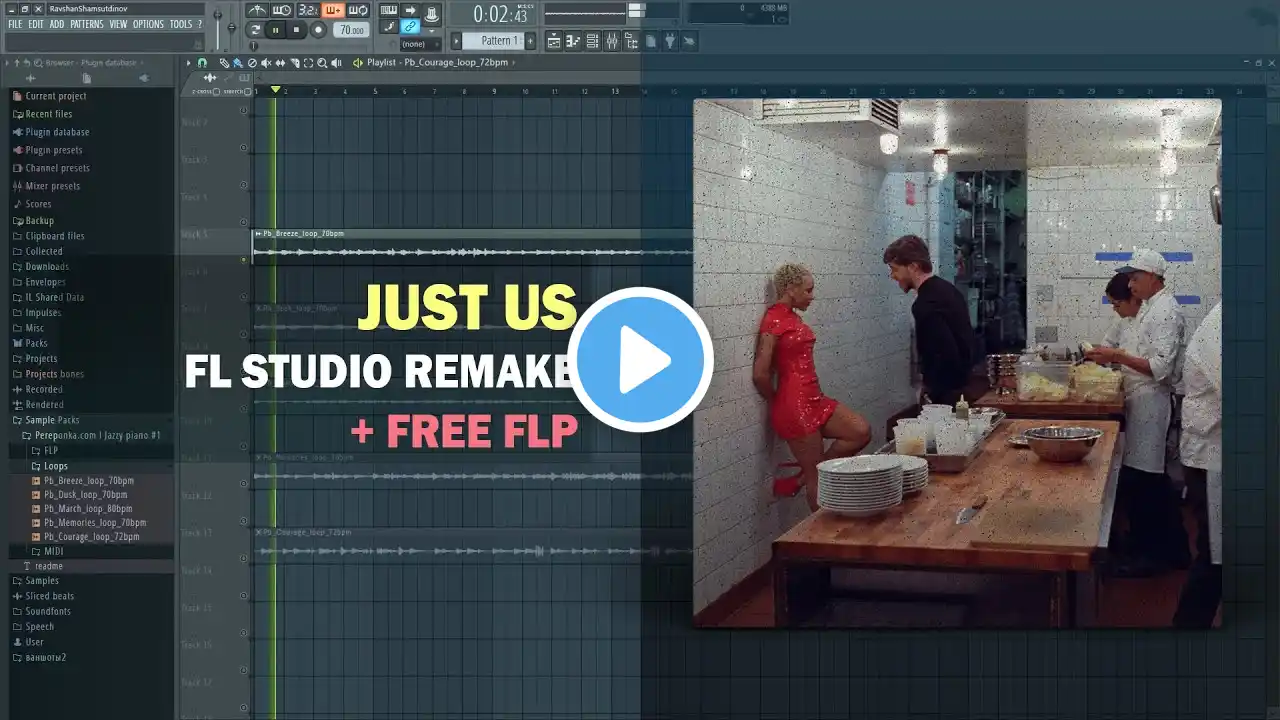Open the pattern selector left arrow
This screenshot has height=720, width=1280.
456,41
